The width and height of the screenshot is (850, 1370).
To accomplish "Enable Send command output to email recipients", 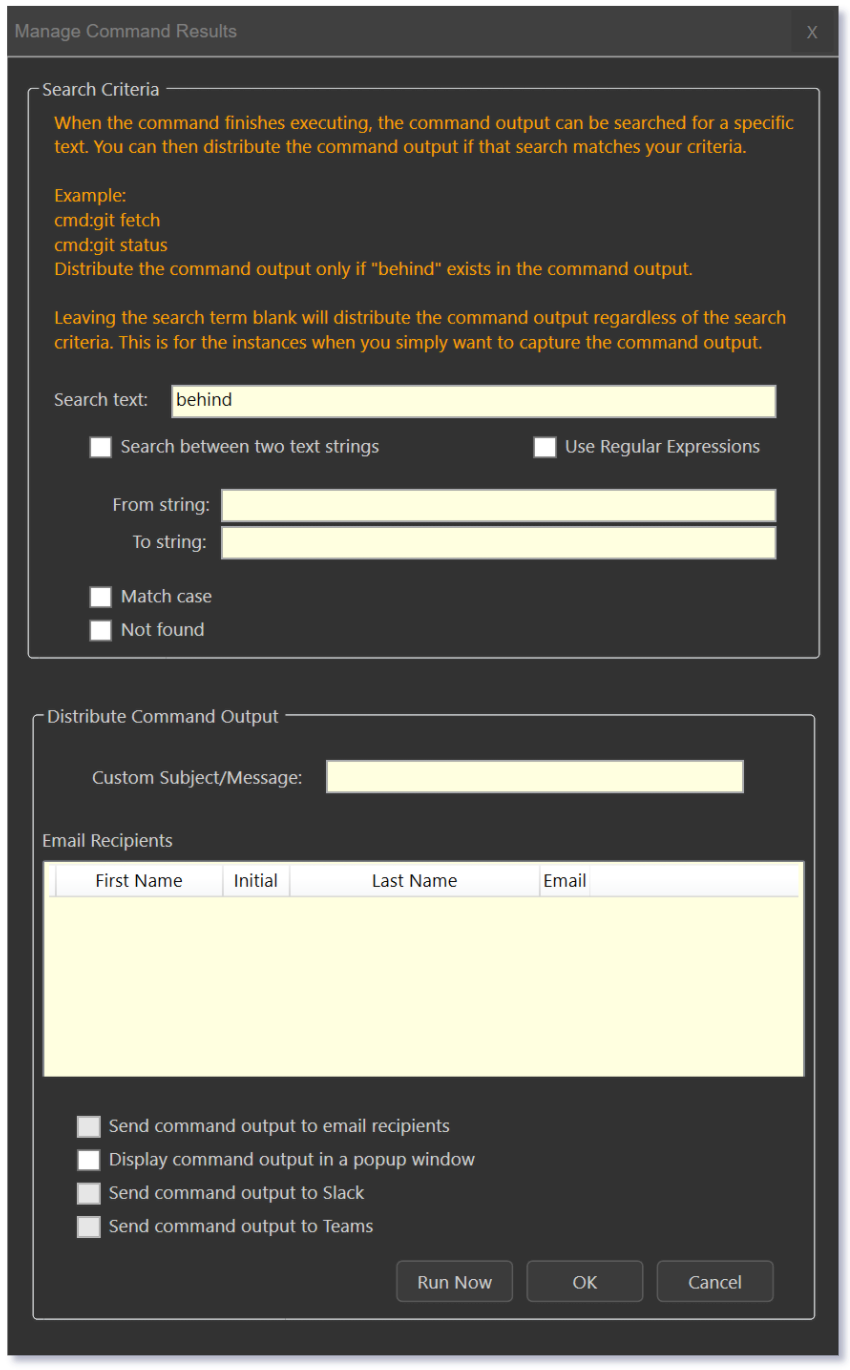I will point(89,1127).
